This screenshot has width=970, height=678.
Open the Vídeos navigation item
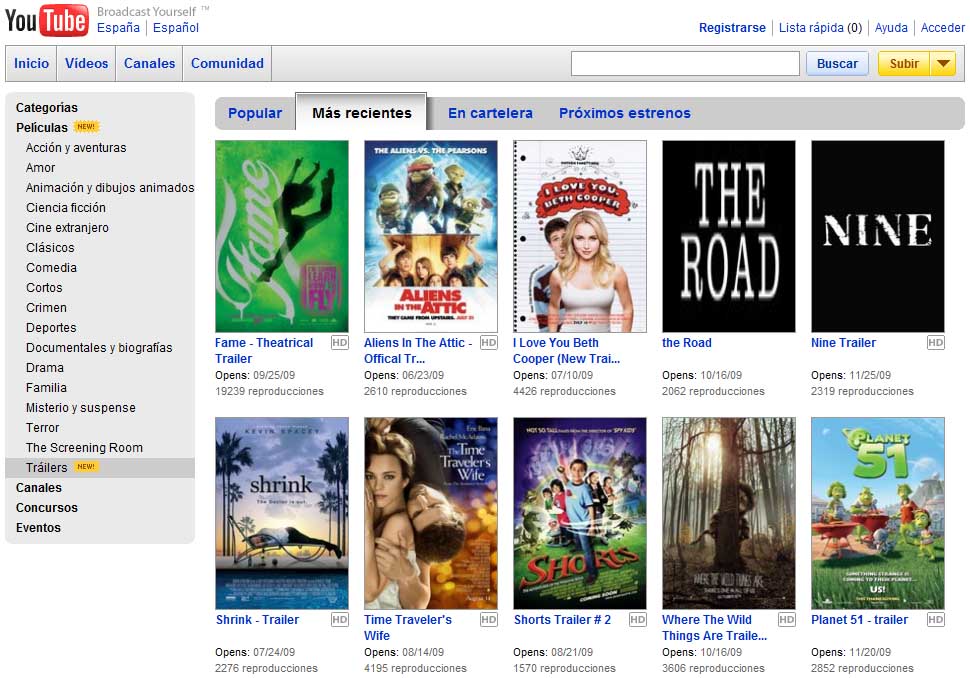coord(87,63)
